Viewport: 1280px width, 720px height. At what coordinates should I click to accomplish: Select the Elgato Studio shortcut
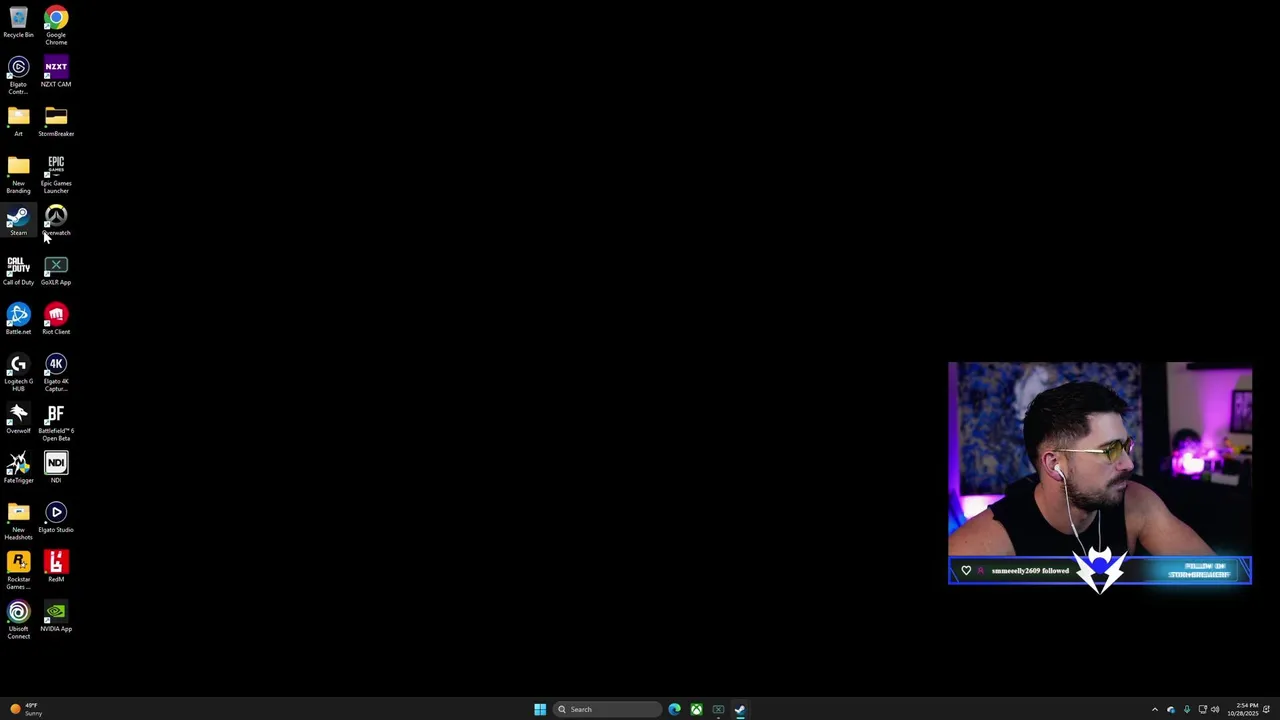[x=56, y=517]
